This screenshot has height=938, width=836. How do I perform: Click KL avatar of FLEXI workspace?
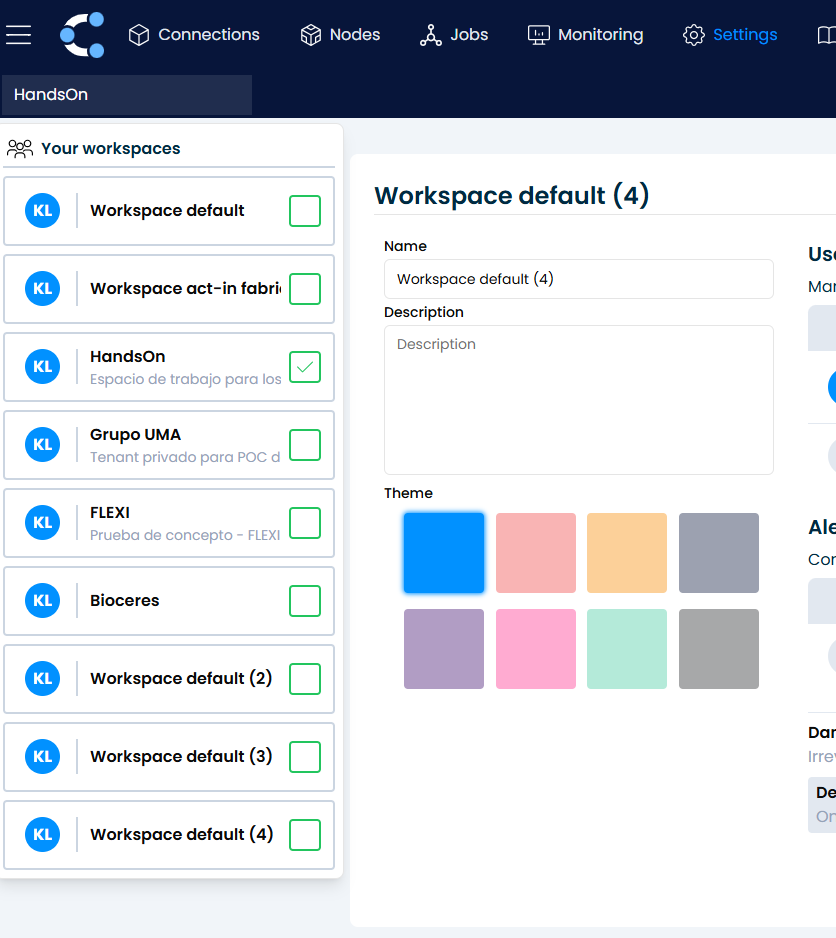[x=42, y=523]
